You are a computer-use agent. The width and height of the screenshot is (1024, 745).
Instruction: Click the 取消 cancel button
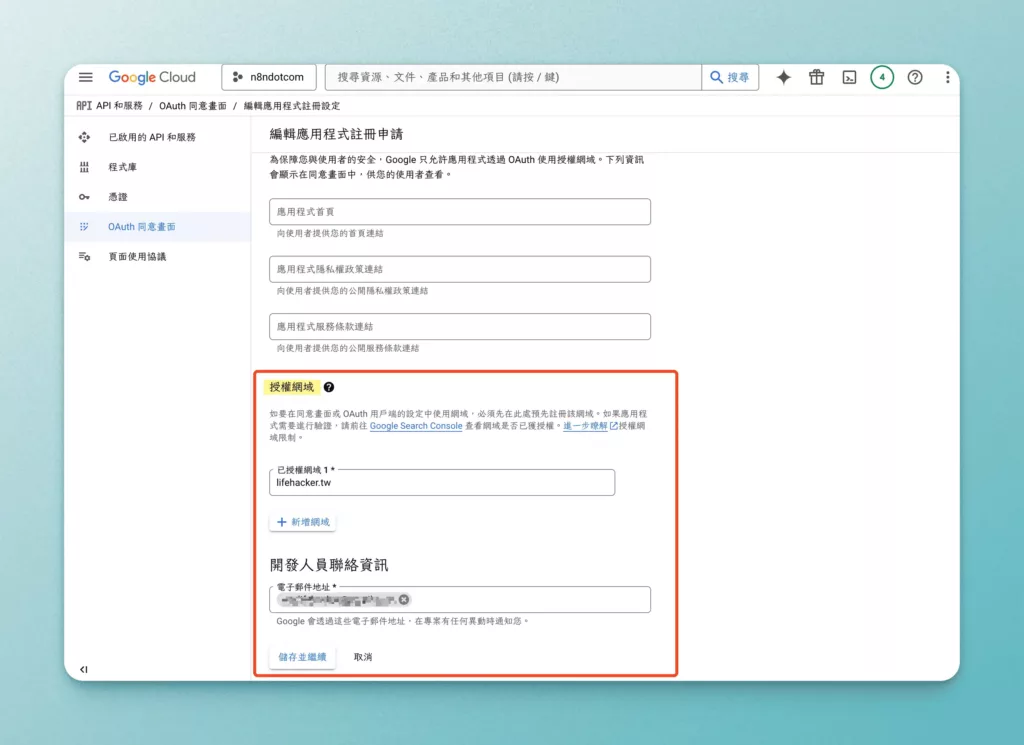pos(362,657)
